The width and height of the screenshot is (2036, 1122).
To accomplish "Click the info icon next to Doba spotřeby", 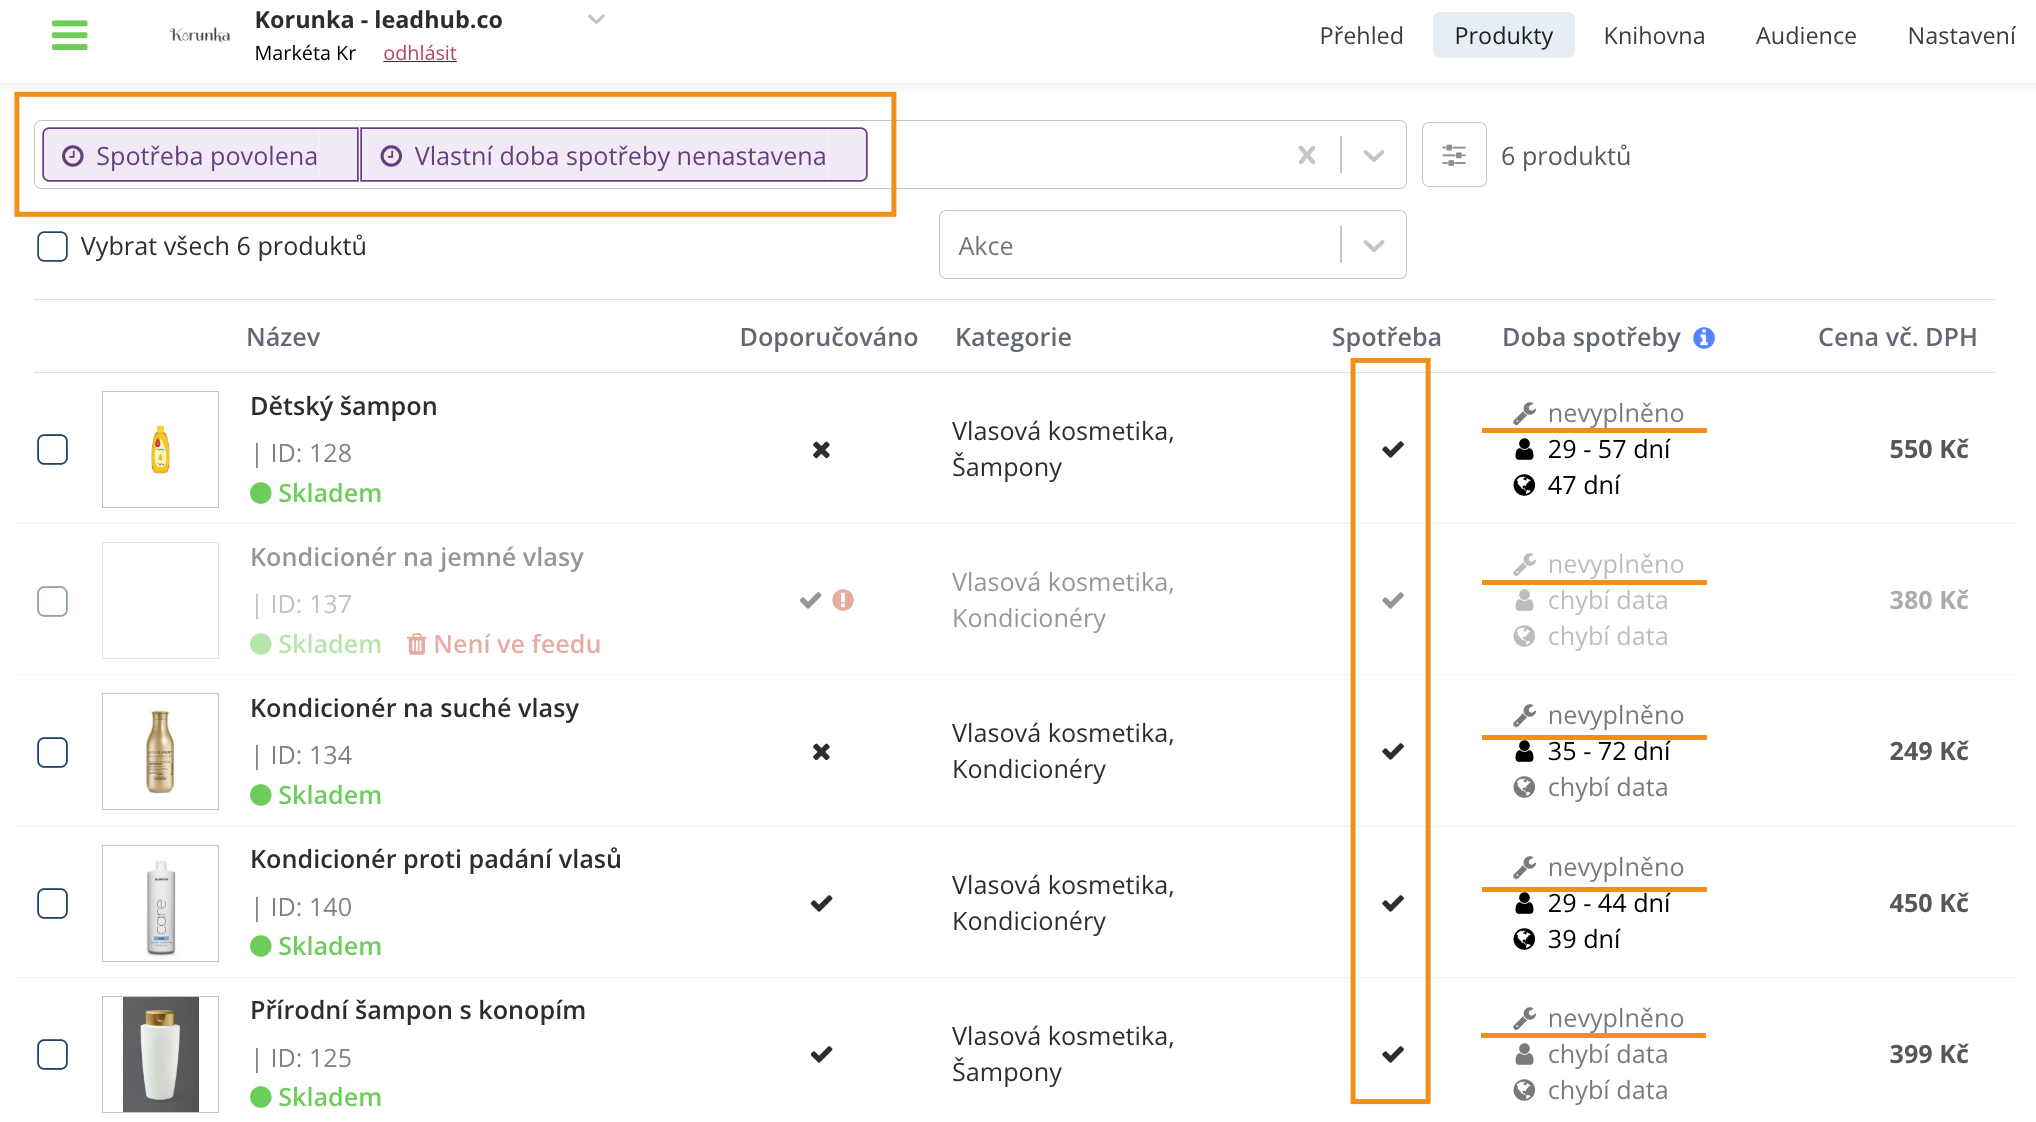I will (1704, 338).
